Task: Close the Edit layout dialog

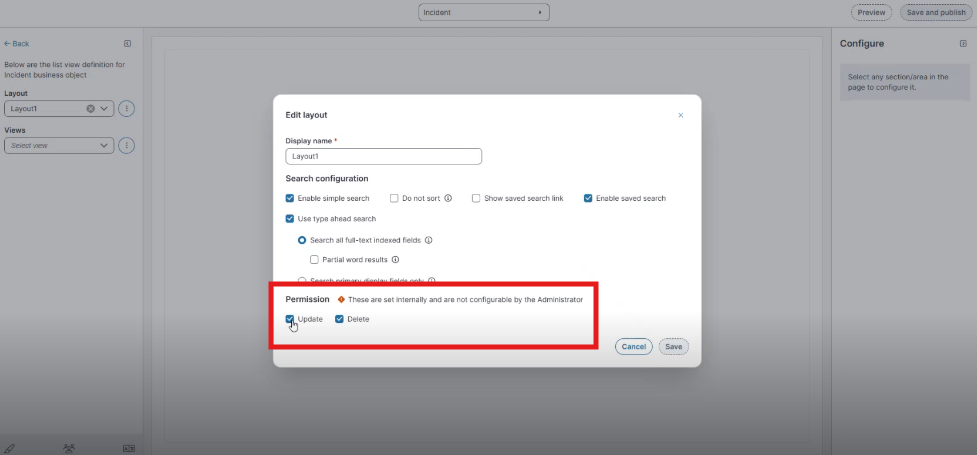Action: pos(680,115)
